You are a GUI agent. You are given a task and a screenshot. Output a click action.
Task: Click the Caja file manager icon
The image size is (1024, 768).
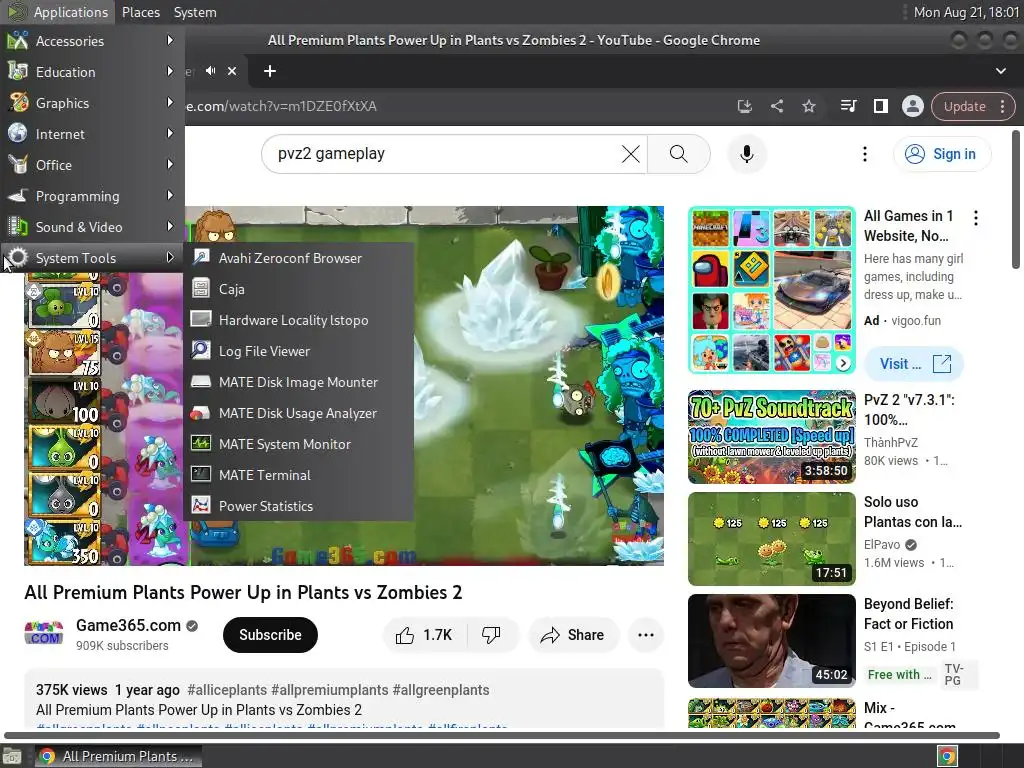click(x=200, y=289)
